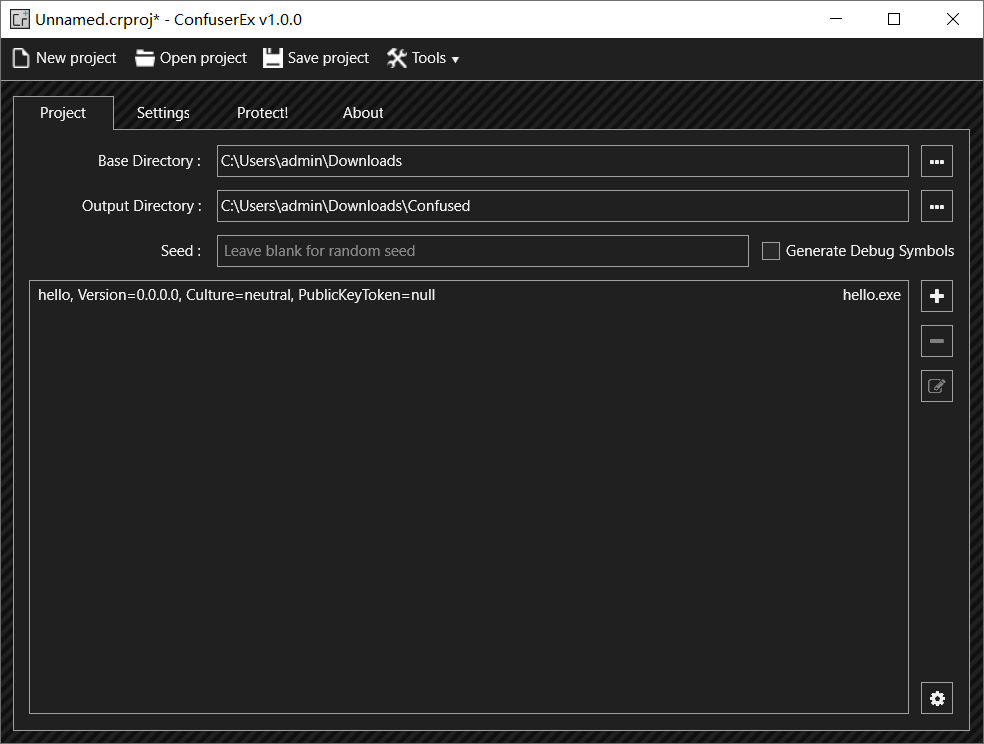Click the New project label
The width and height of the screenshot is (984, 744).
click(x=76, y=58)
